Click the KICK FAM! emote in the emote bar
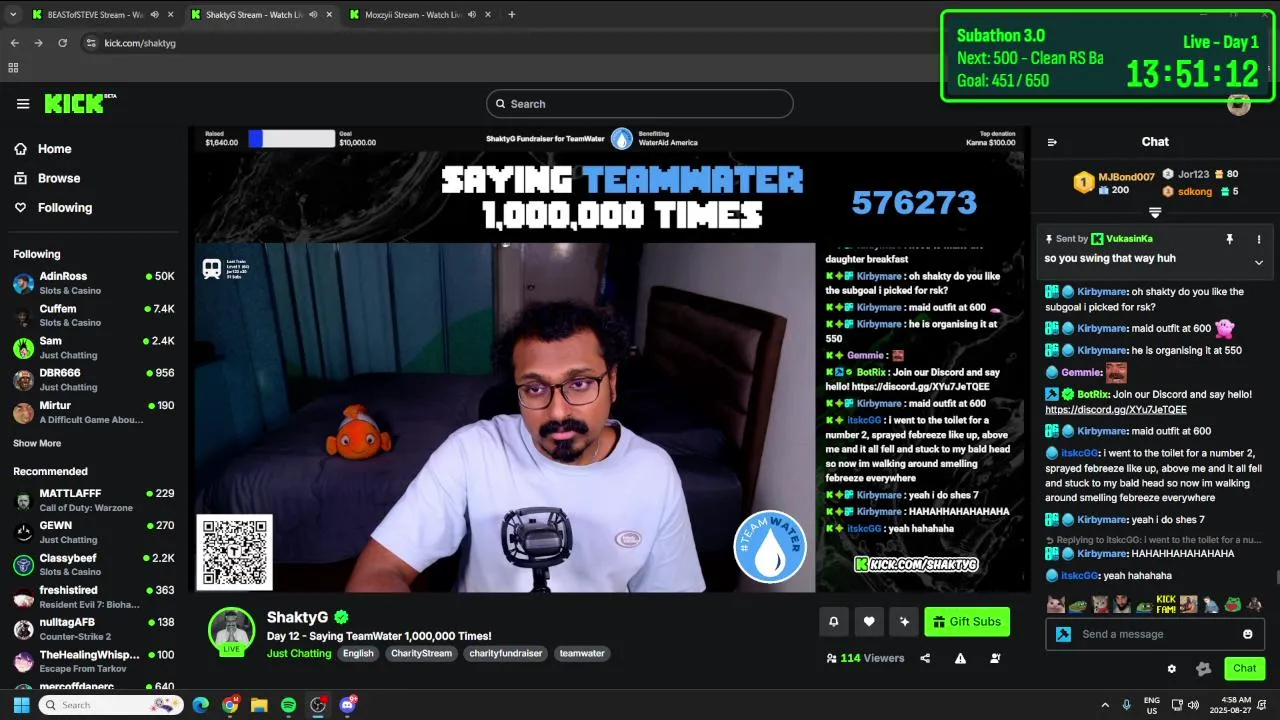 pyautogui.click(x=1166, y=604)
